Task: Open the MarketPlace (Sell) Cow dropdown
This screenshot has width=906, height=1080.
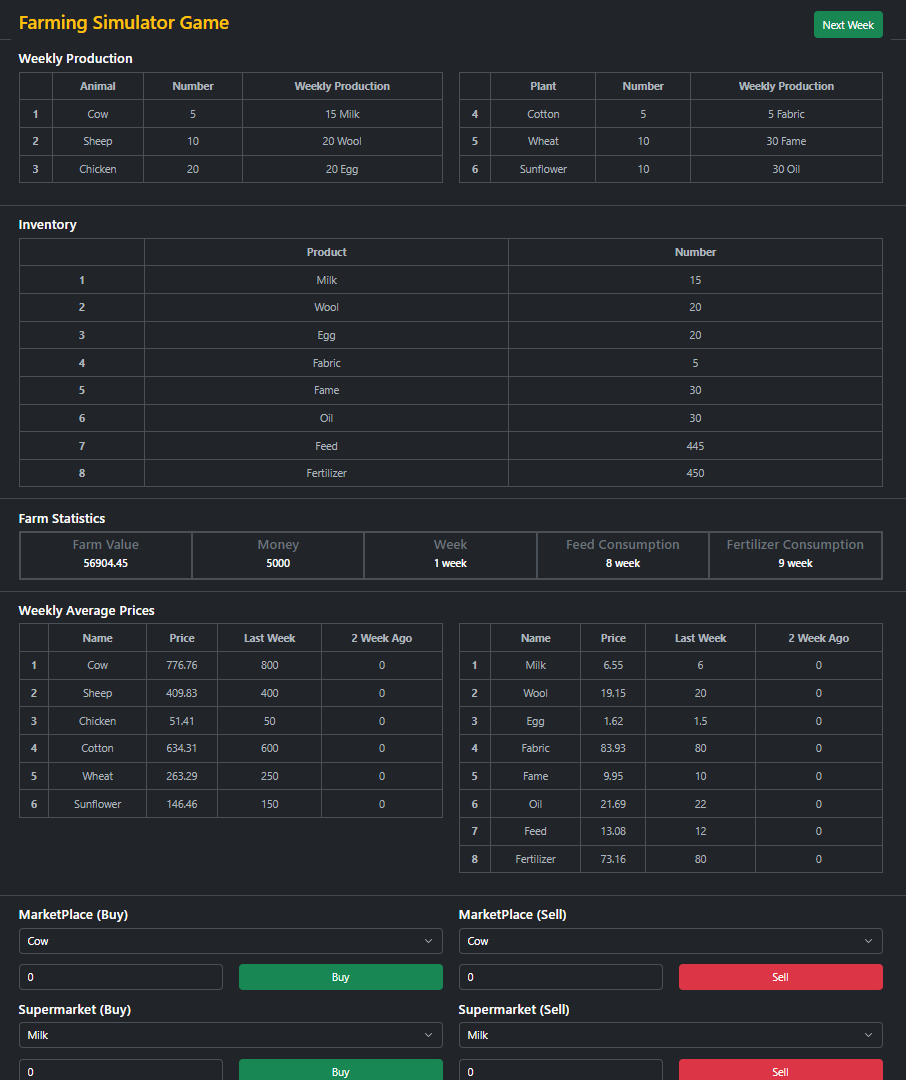Action: 670,941
